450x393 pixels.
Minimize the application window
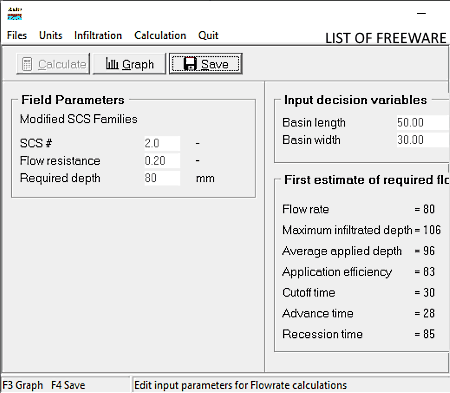tap(421, 14)
